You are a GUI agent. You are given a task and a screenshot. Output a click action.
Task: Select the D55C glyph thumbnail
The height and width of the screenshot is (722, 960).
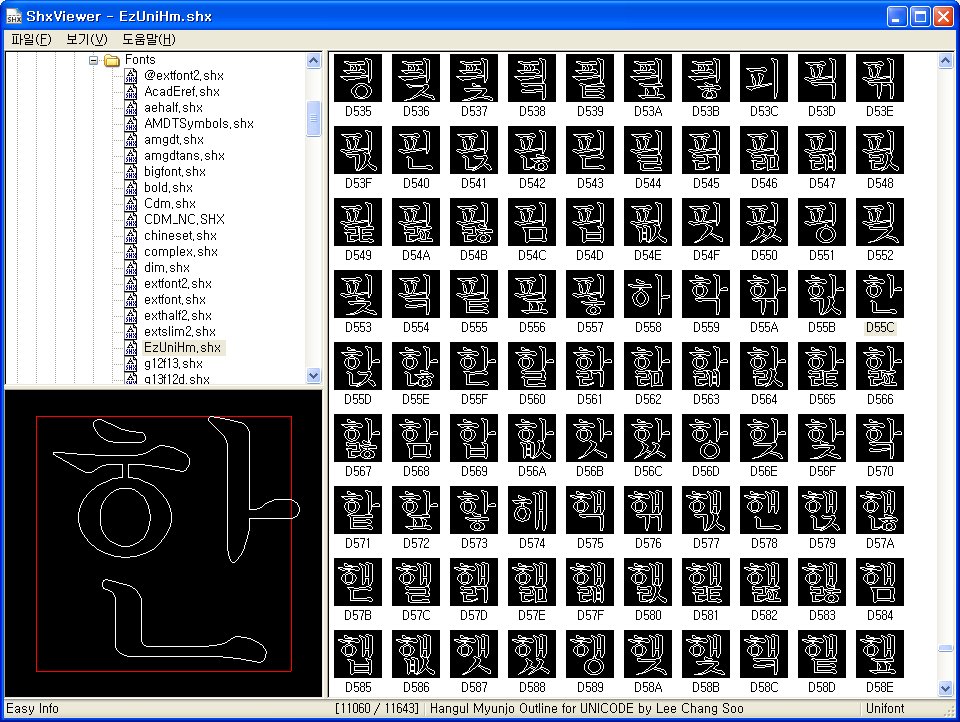880,295
